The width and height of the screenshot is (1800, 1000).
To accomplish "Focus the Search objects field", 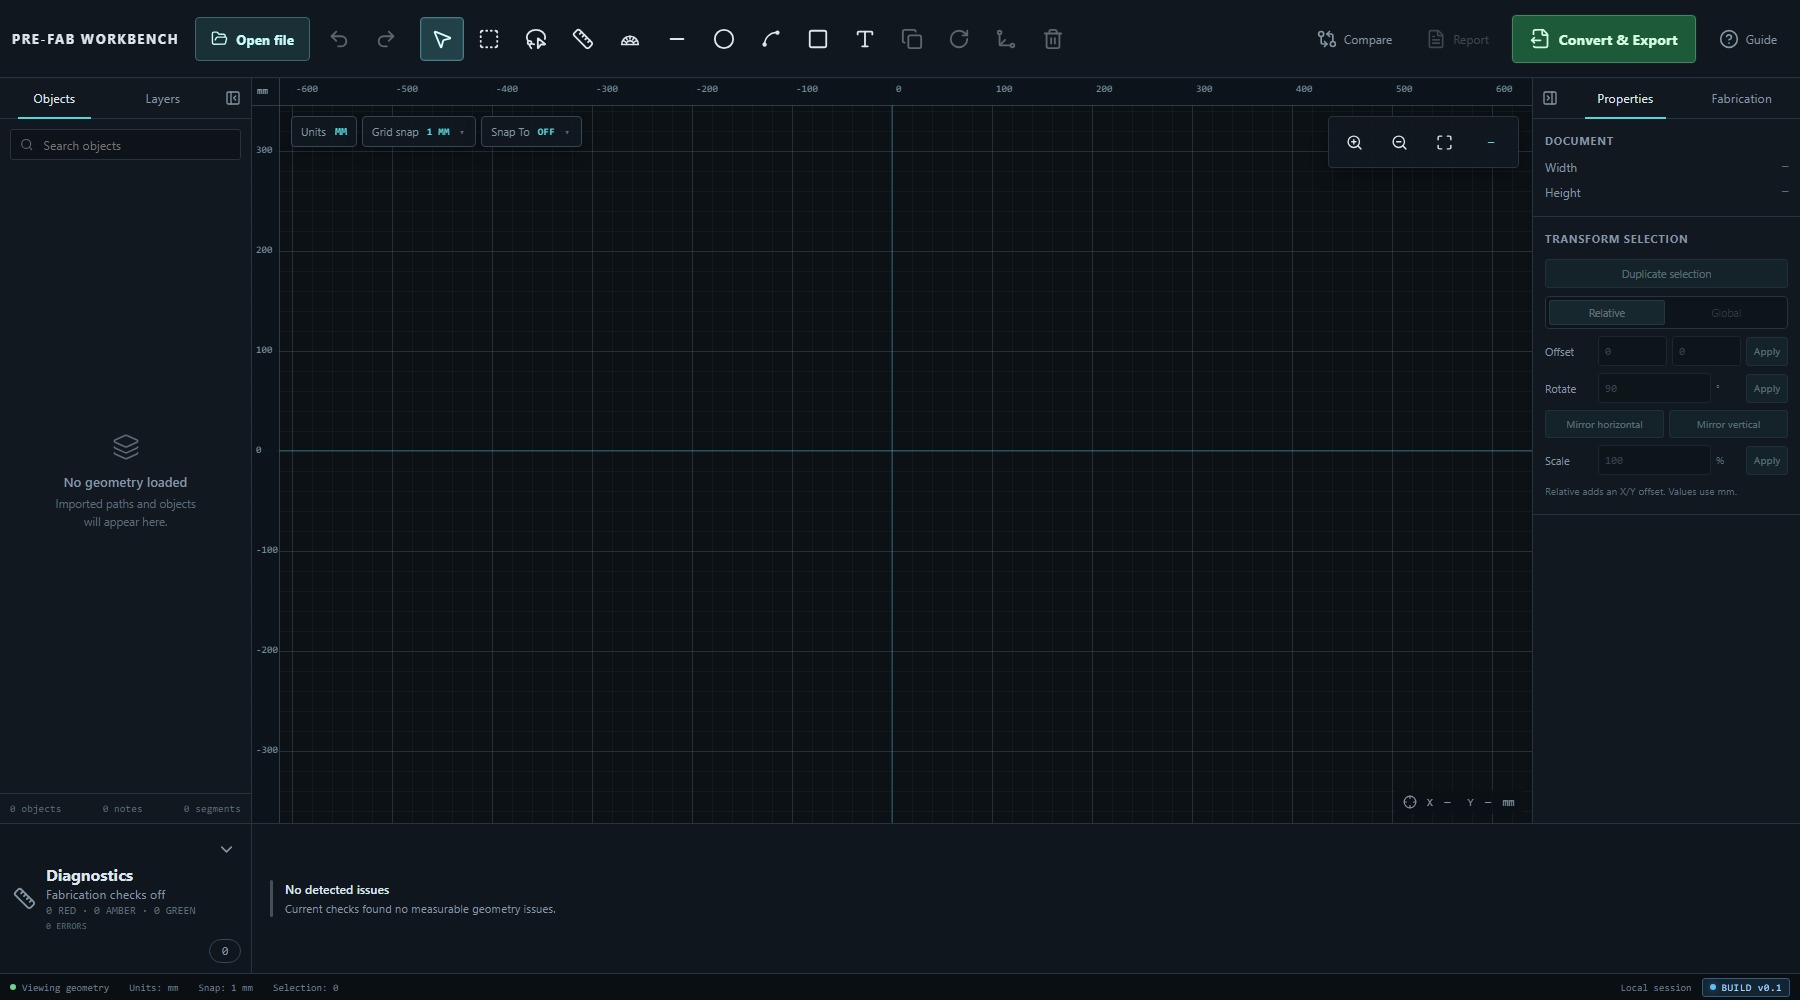I will [125, 145].
